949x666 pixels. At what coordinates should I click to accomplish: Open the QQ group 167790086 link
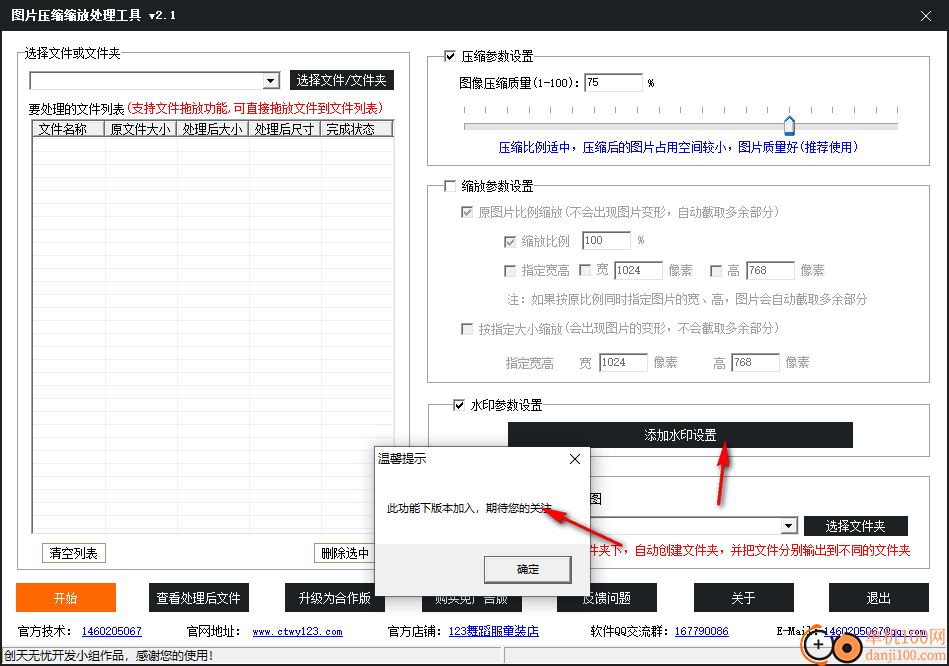pos(701,631)
